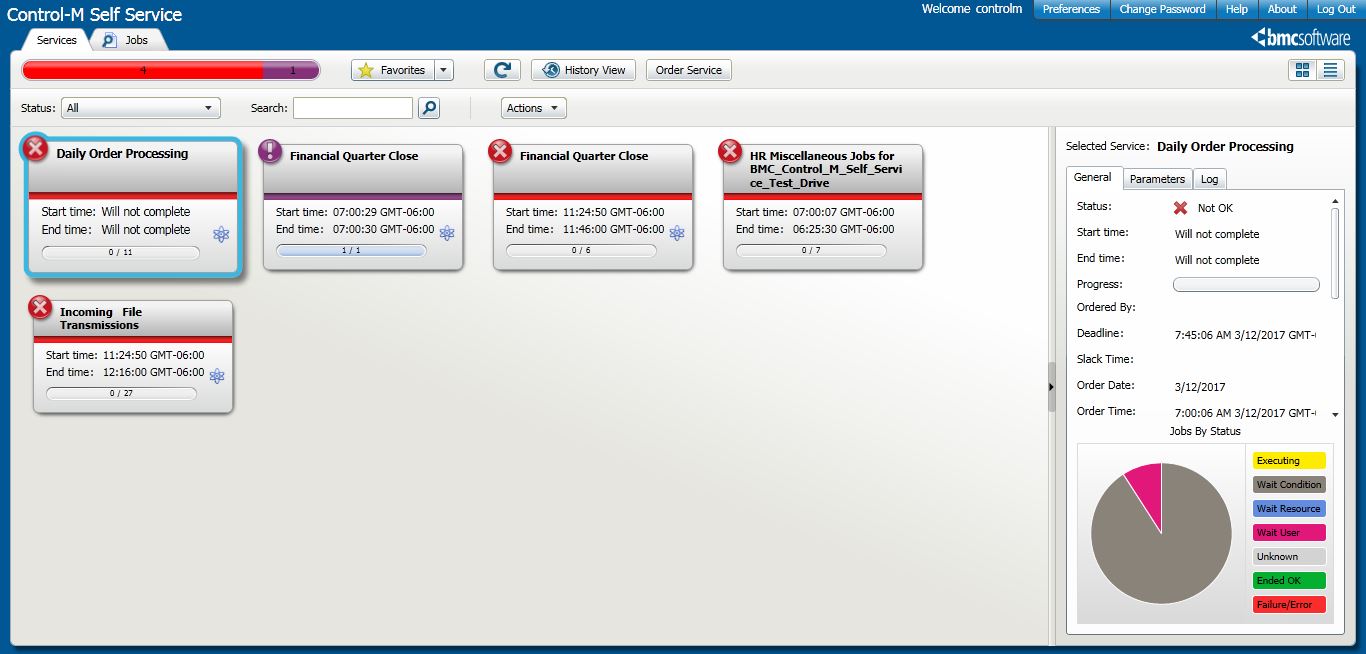Open the Status filter dropdown
This screenshot has height=654, width=1366.
coord(141,108)
